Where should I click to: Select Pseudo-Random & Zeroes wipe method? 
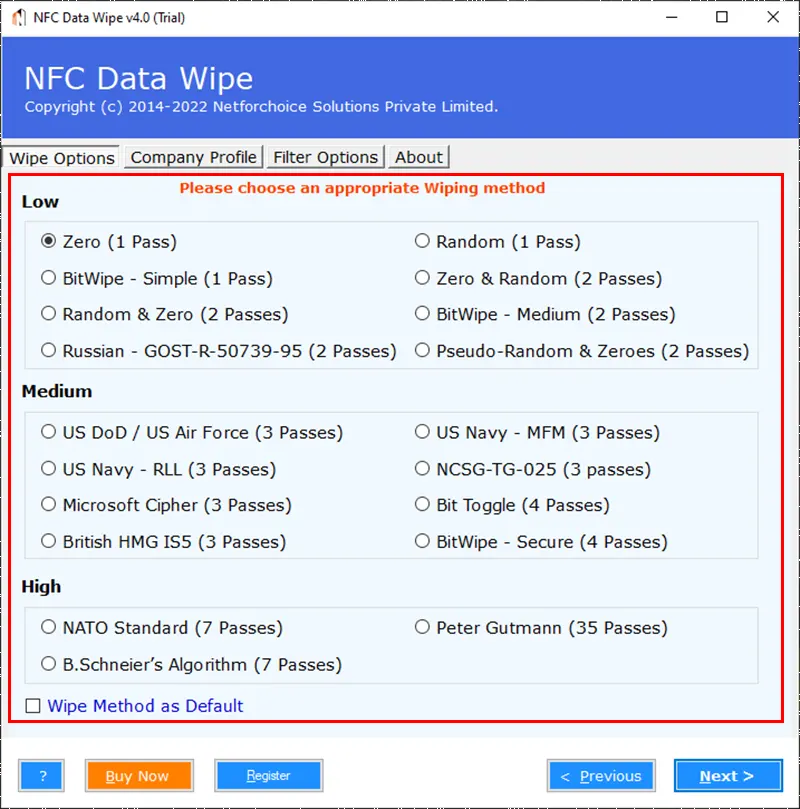[x=422, y=350]
